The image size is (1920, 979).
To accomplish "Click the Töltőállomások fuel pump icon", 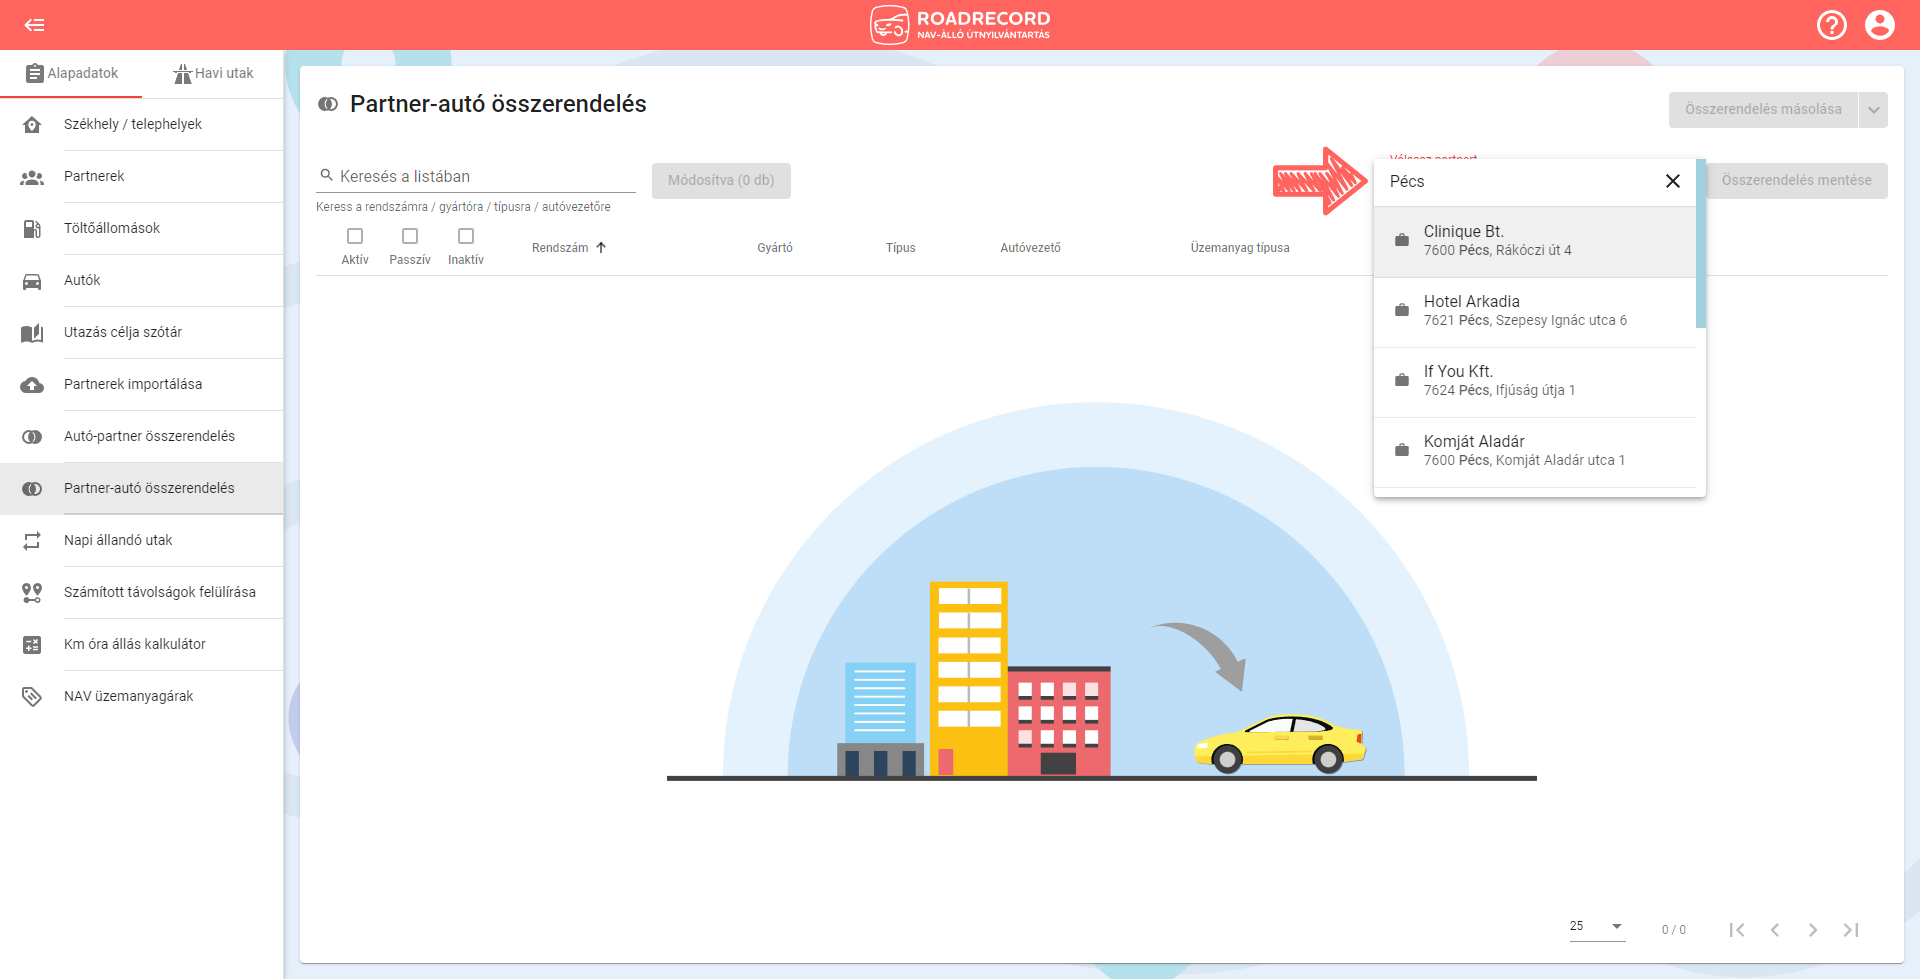I will (32, 229).
